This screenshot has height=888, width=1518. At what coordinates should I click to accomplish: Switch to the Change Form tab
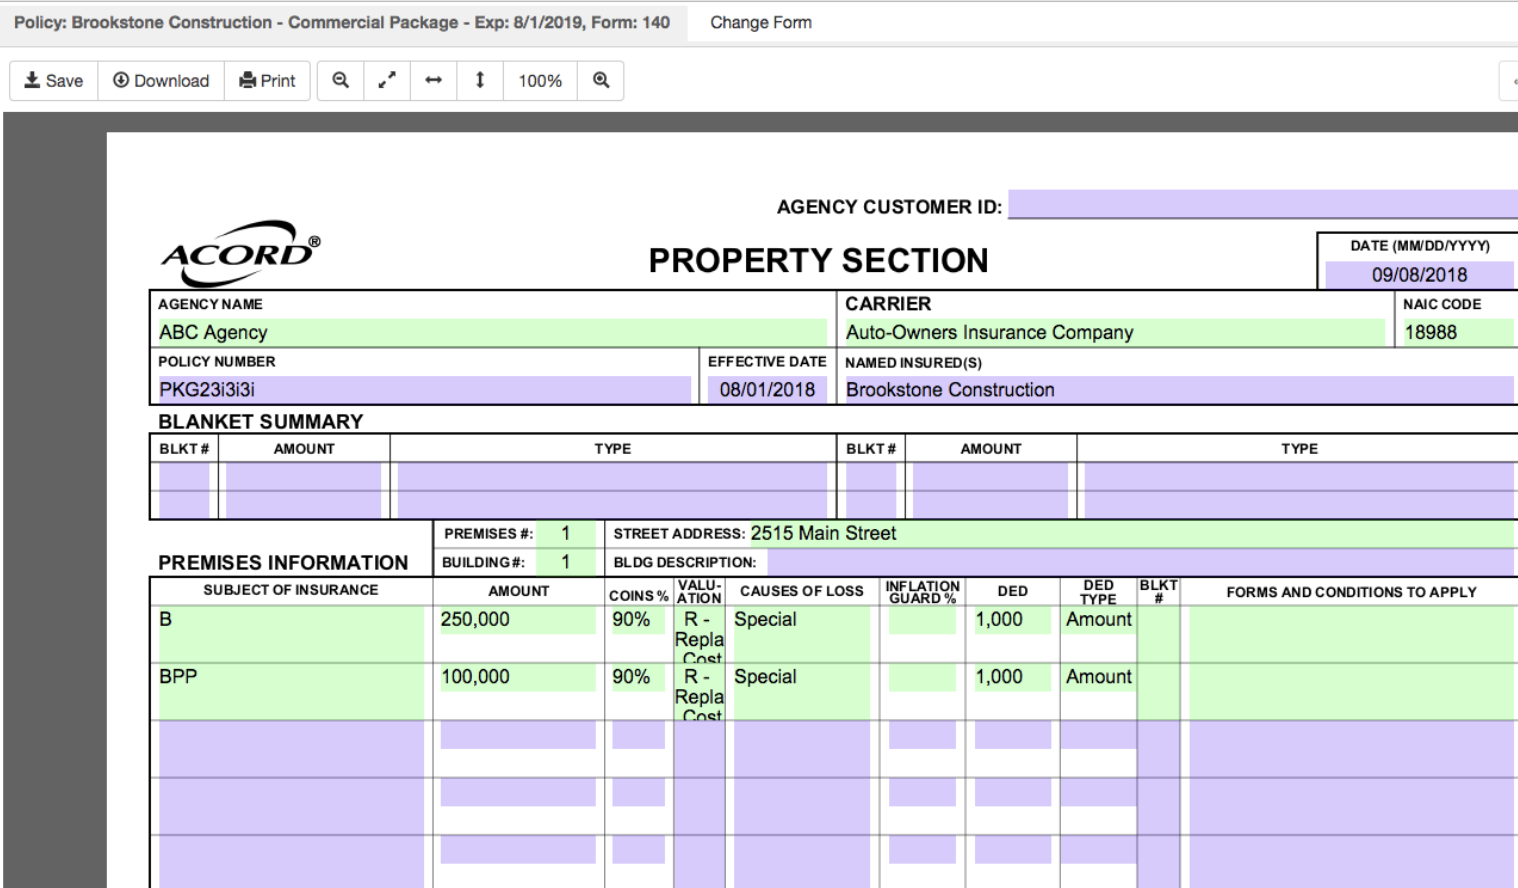[761, 22]
